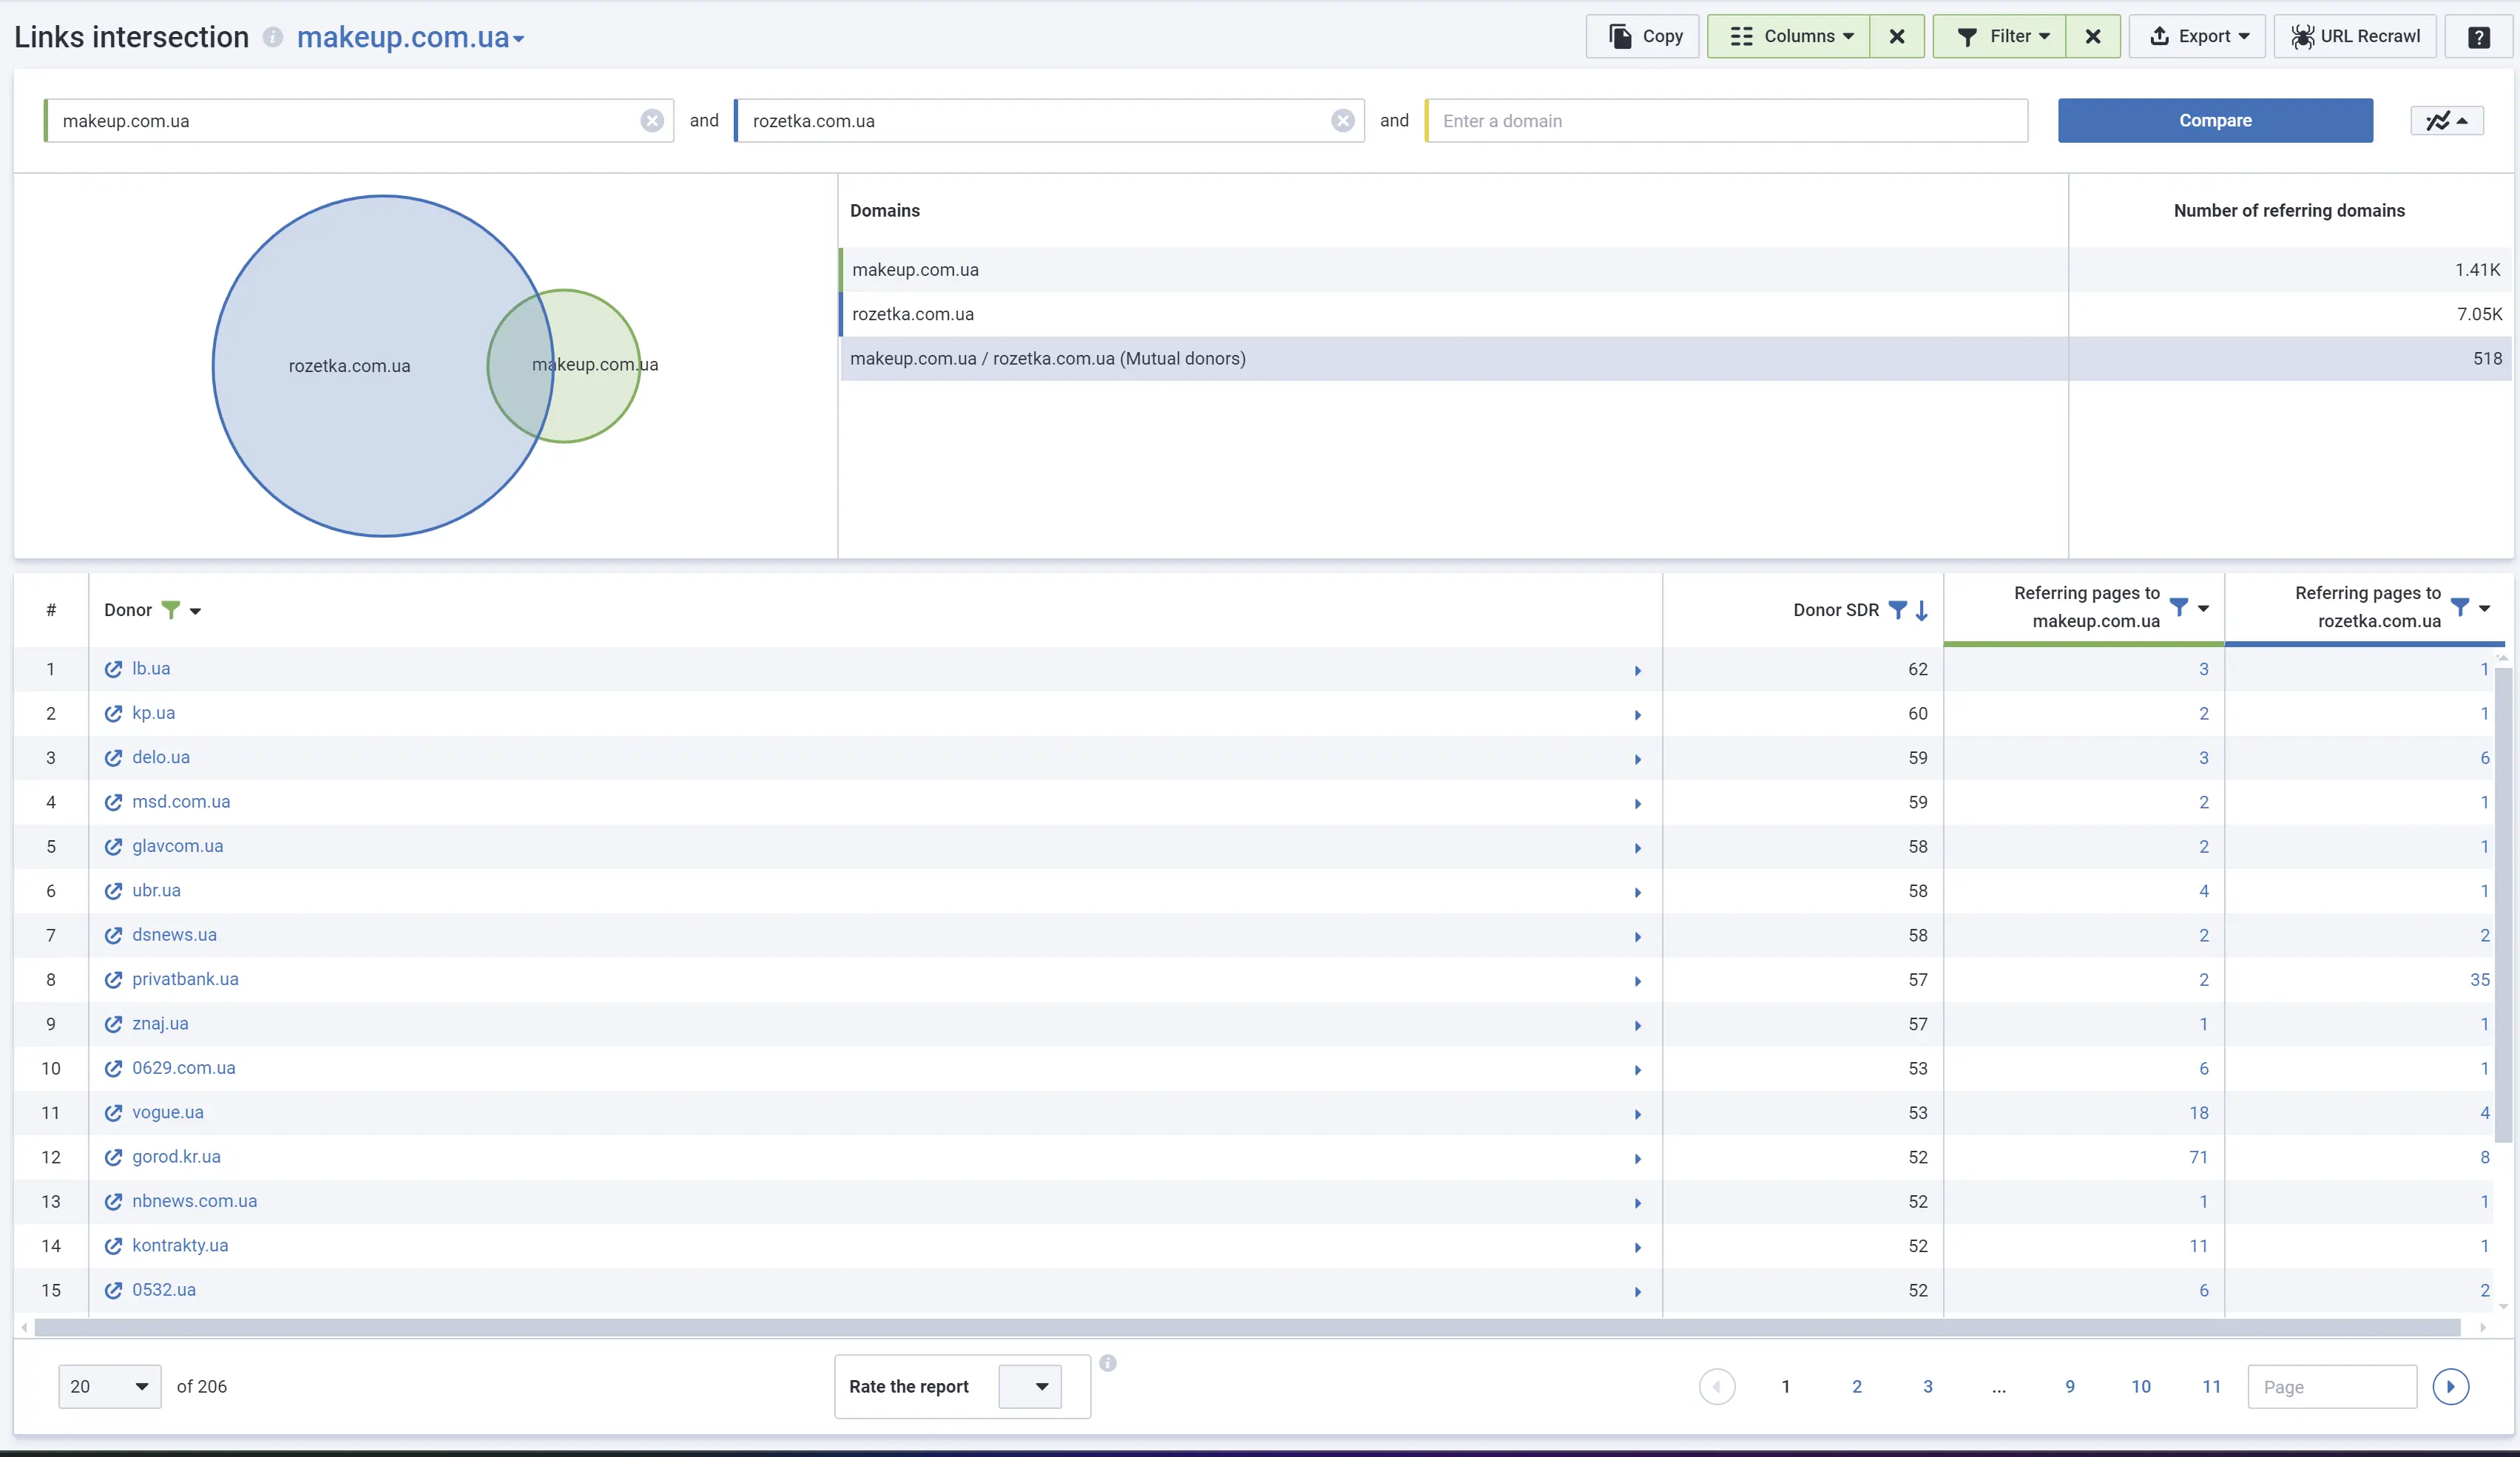
Task: Go to page 2 of results
Action: coord(1856,1386)
